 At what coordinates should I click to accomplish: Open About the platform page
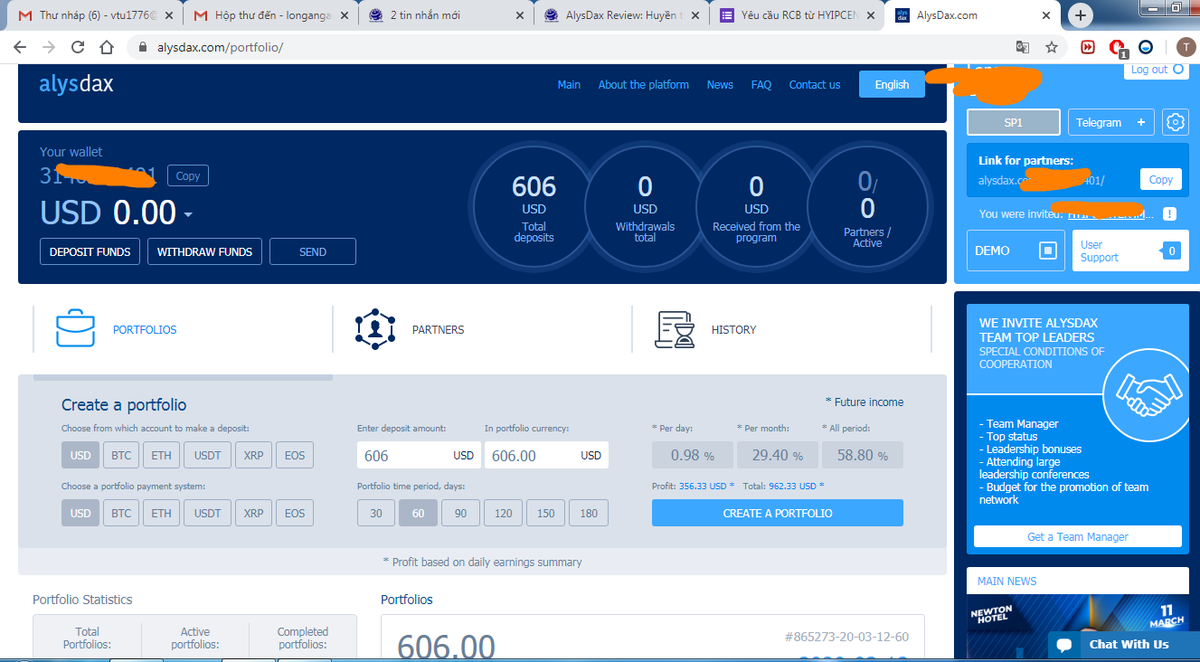click(x=643, y=85)
